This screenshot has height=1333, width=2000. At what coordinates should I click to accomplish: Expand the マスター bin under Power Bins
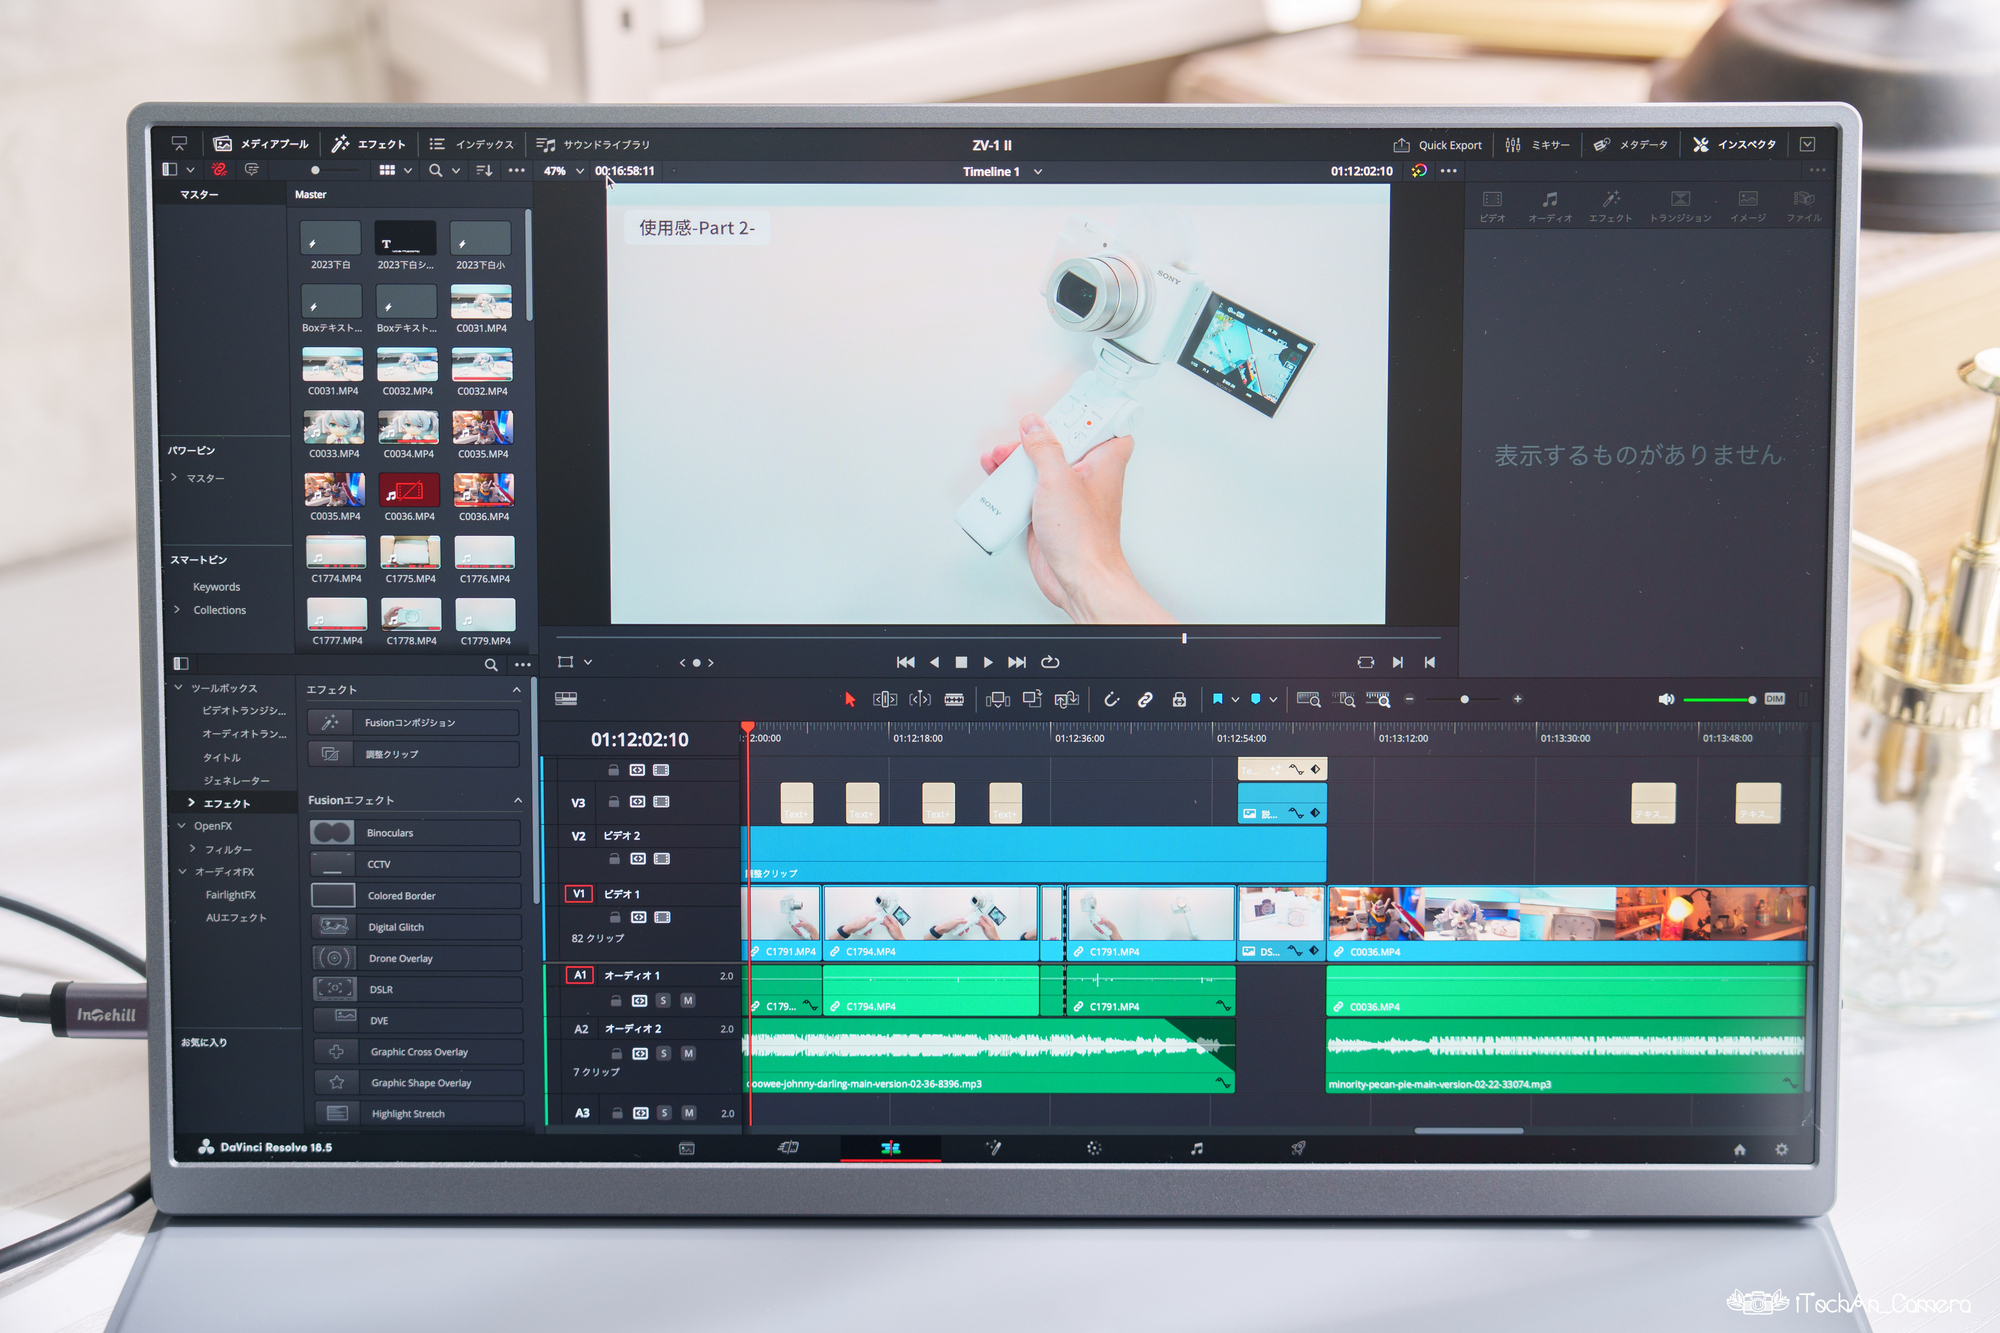point(174,478)
